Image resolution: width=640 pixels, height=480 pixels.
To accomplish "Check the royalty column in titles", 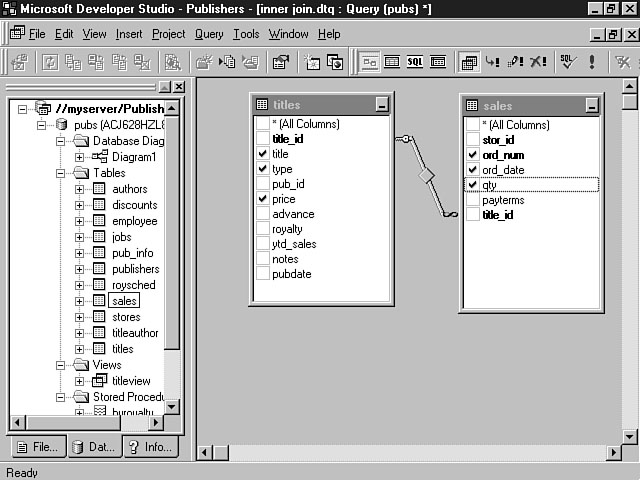I will click(x=262, y=230).
